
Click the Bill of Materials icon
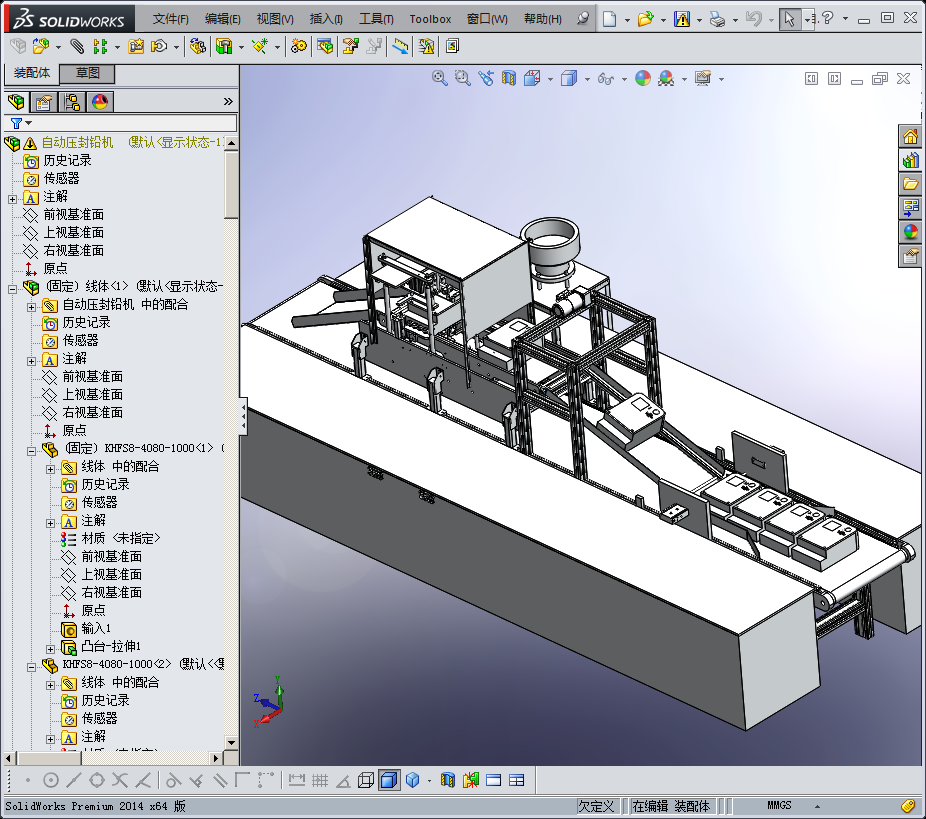click(x=325, y=46)
